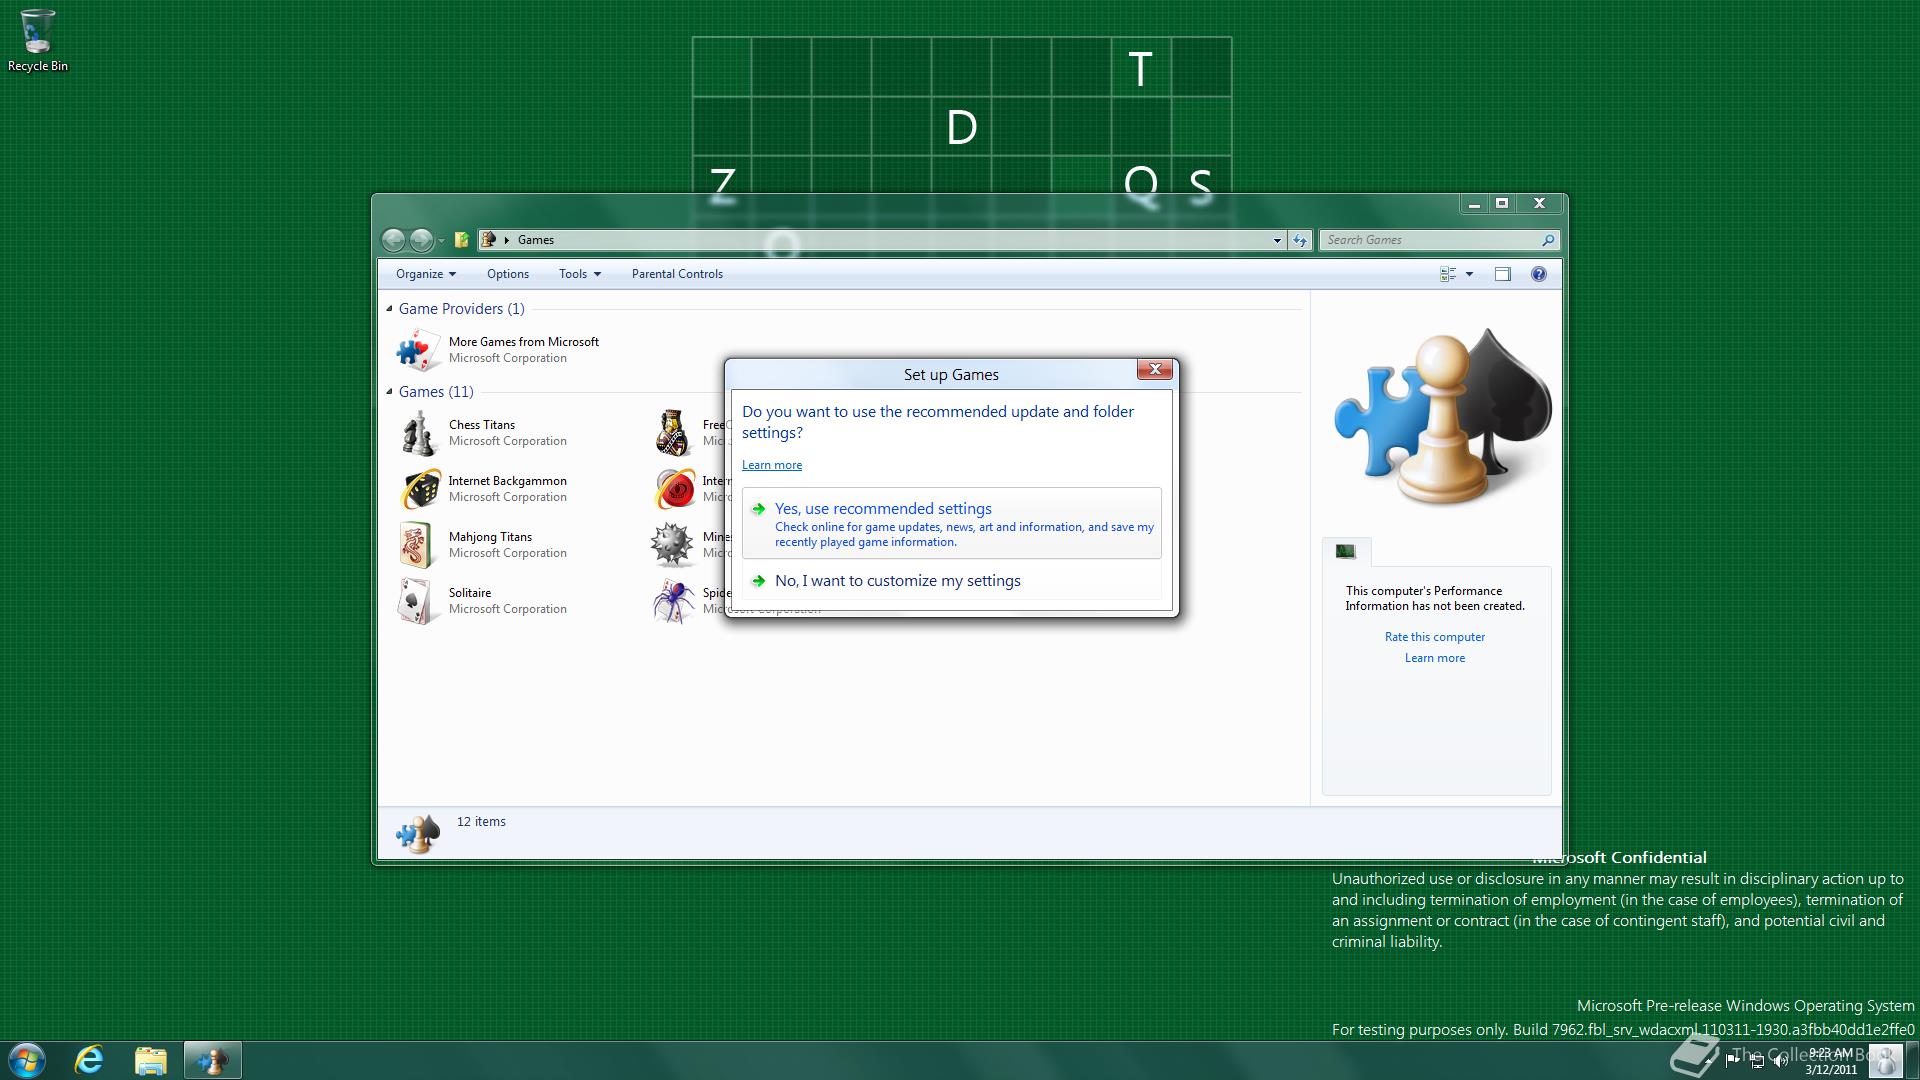Open the view options dropdown arrow
The height and width of the screenshot is (1080, 1920).
coord(1469,274)
